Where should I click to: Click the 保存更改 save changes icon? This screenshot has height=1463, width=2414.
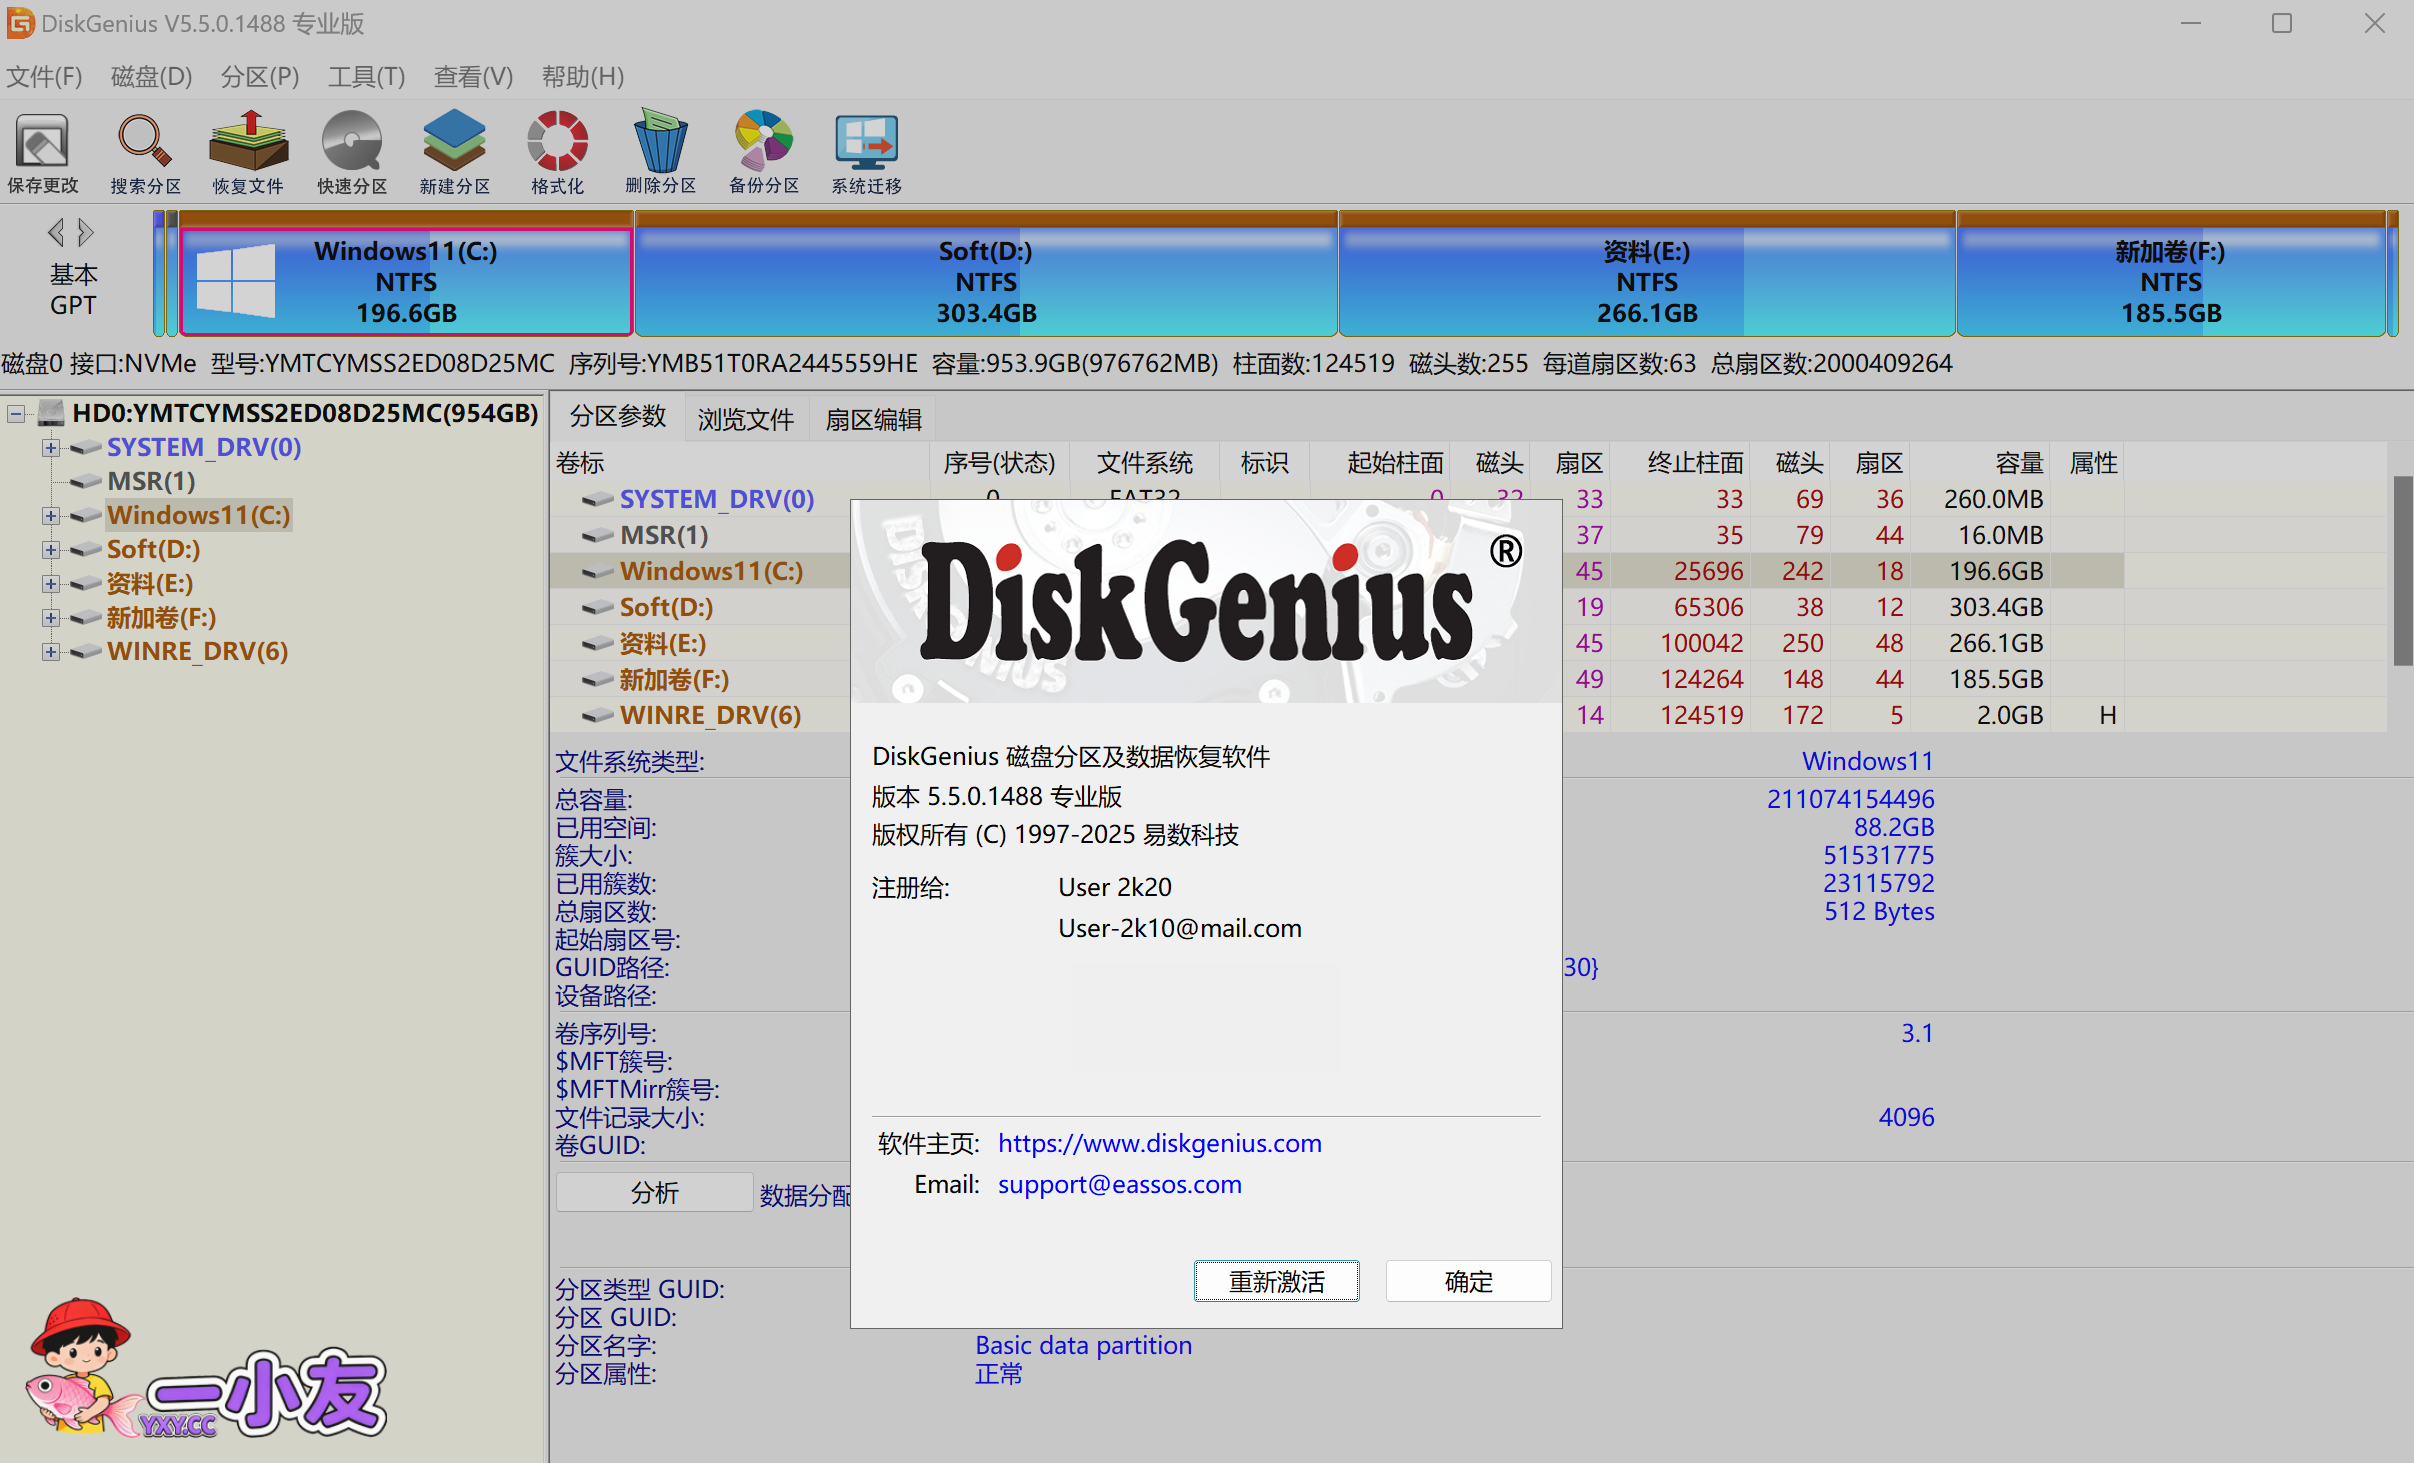pyautogui.click(x=42, y=152)
